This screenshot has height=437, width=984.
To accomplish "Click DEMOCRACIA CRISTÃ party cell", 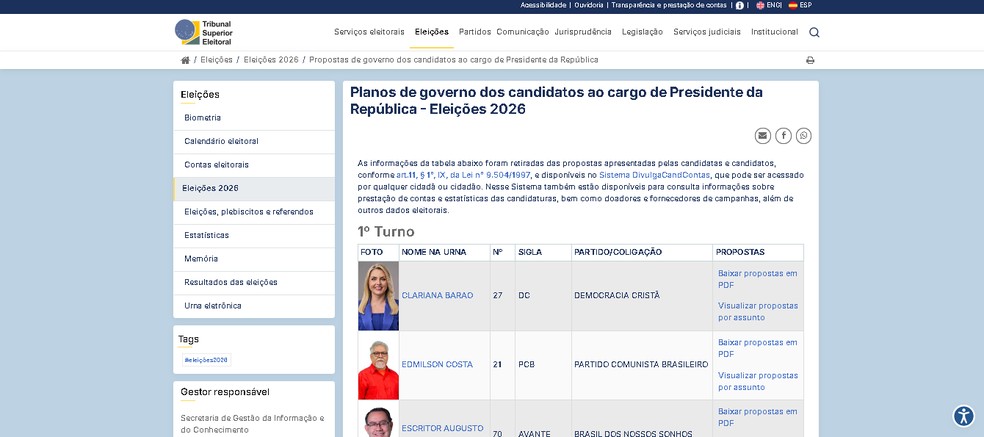I will [x=641, y=296].
